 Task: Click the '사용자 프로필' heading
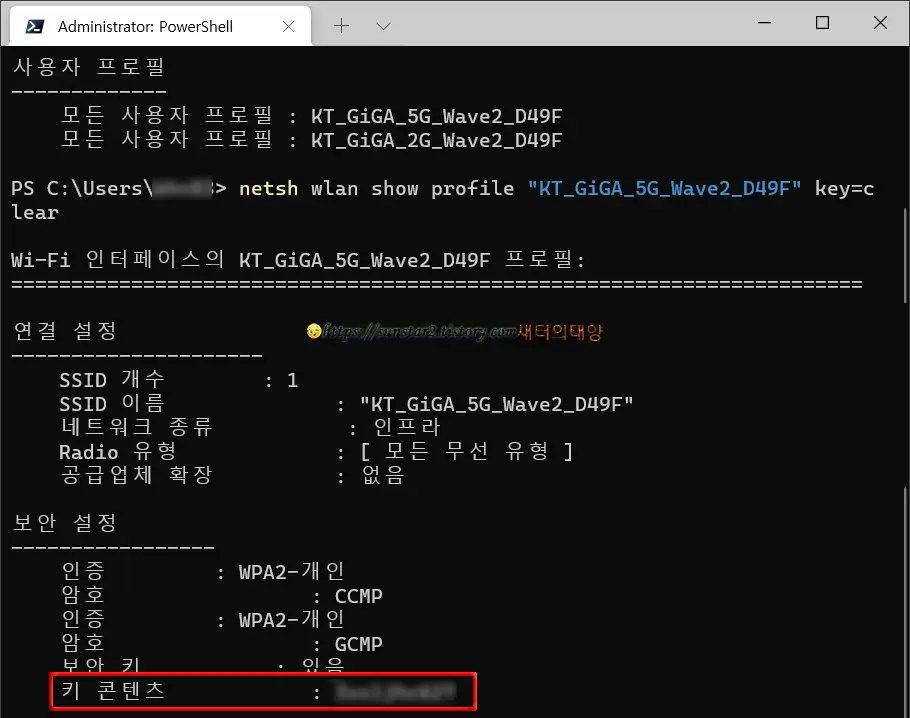coord(89,67)
